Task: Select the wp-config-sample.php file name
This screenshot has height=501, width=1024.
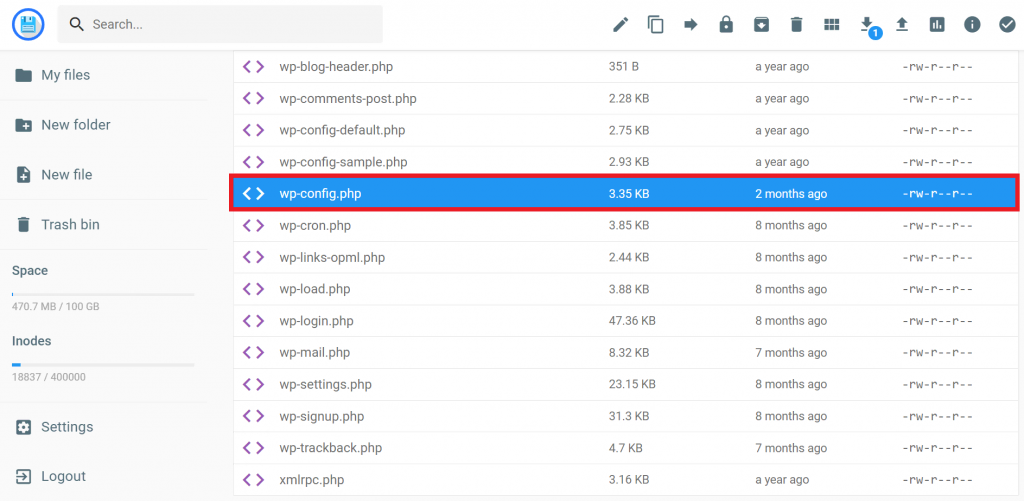Action: [x=344, y=162]
